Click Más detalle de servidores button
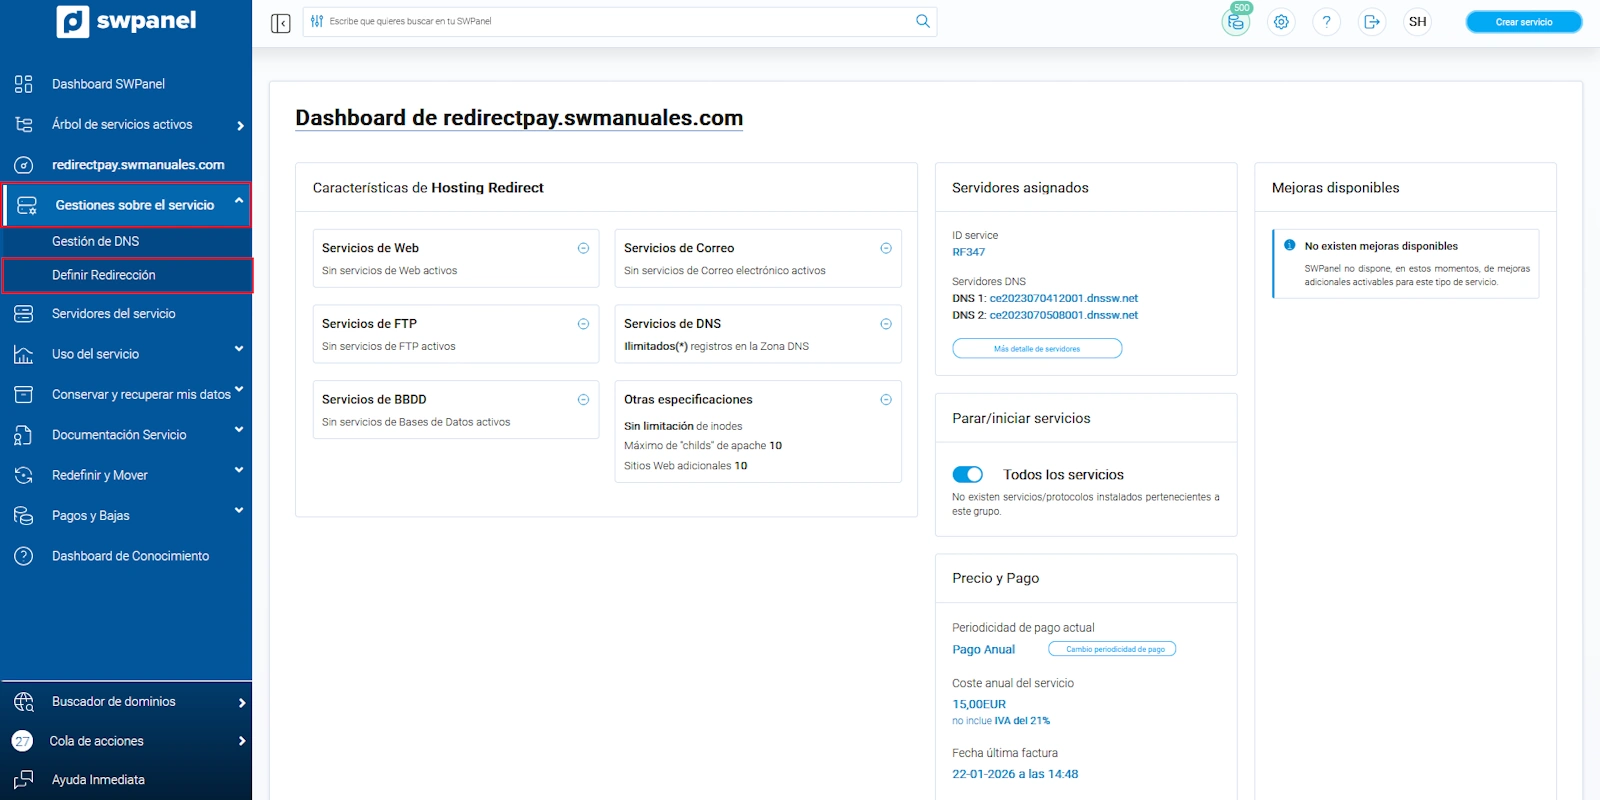The width and height of the screenshot is (1600, 800). point(1036,348)
